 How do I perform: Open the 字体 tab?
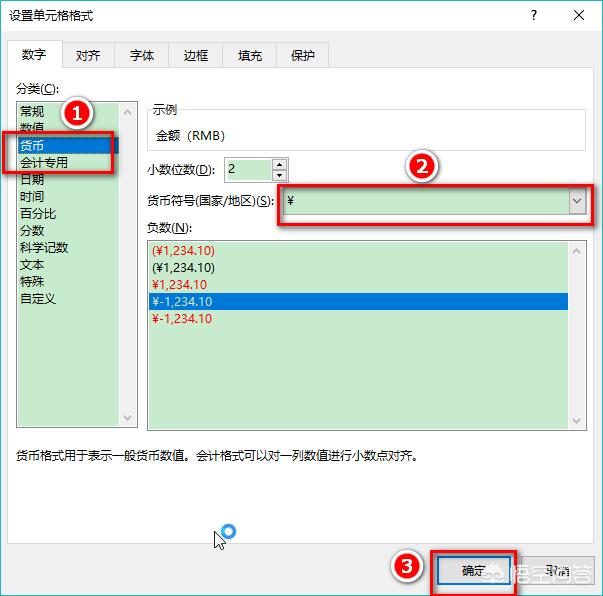click(142, 55)
